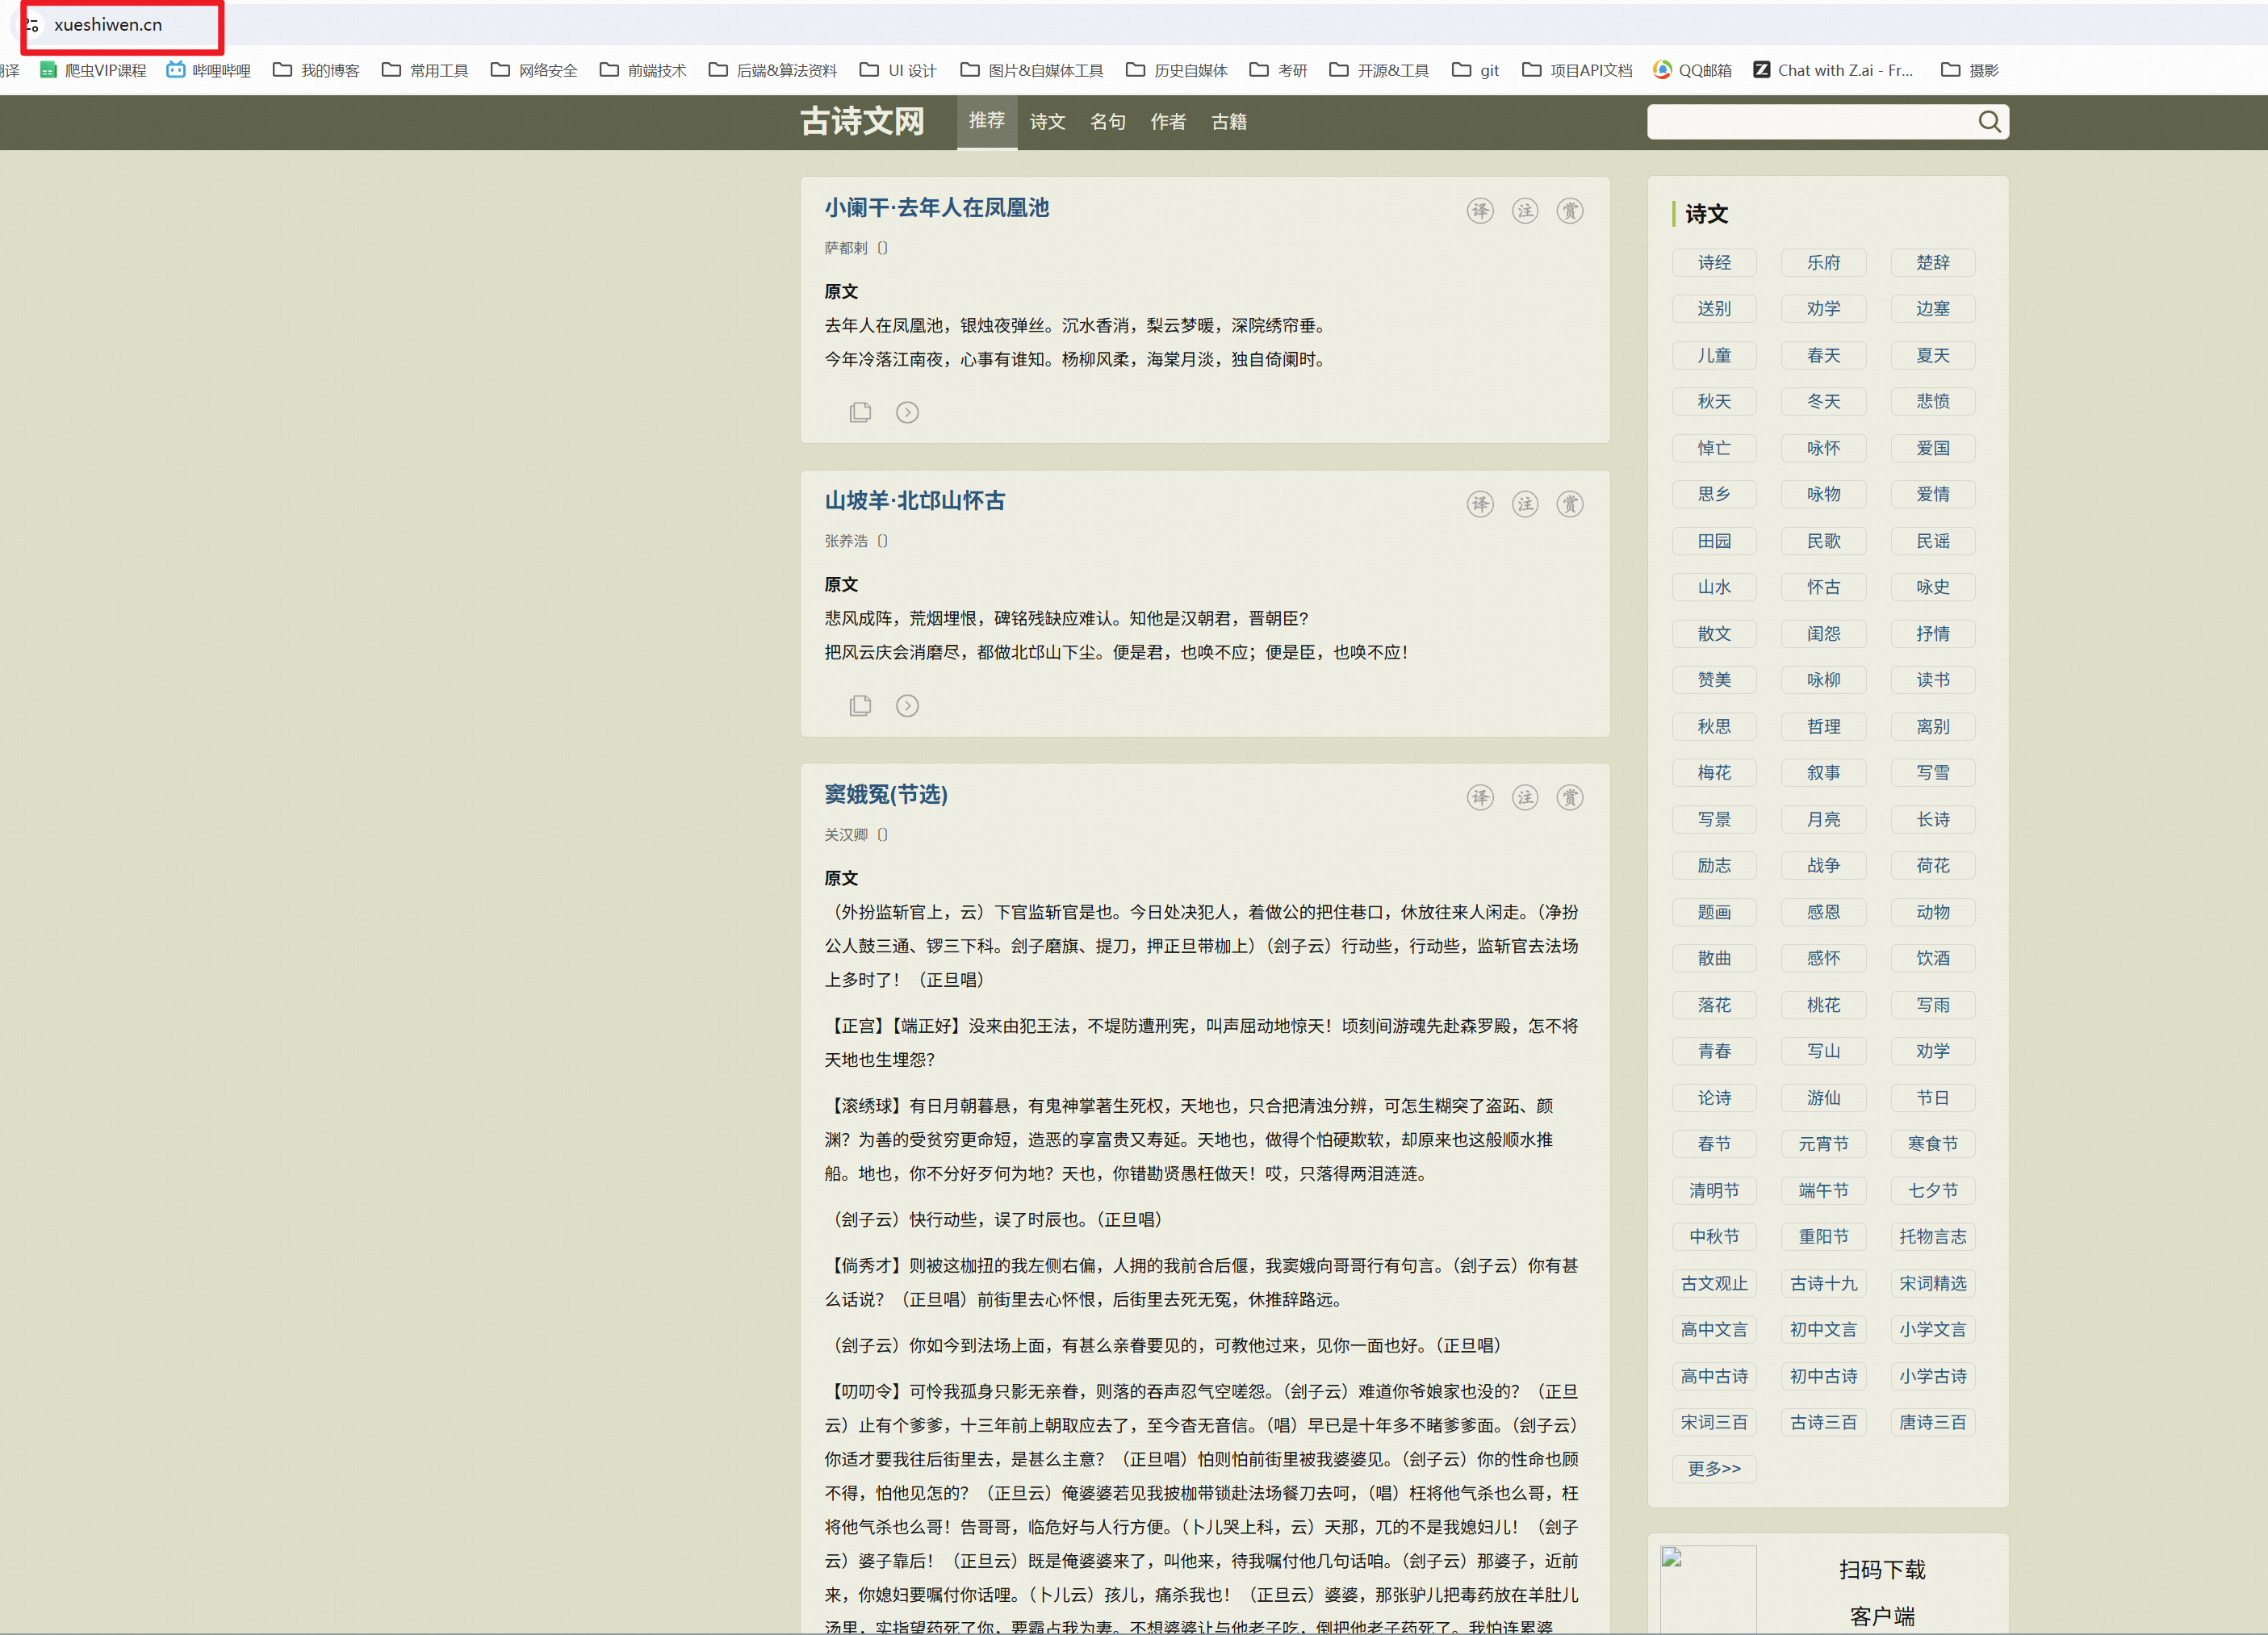Expand the 常用工具 bookmark folder
The width and height of the screenshot is (2268, 1635).
[425, 70]
